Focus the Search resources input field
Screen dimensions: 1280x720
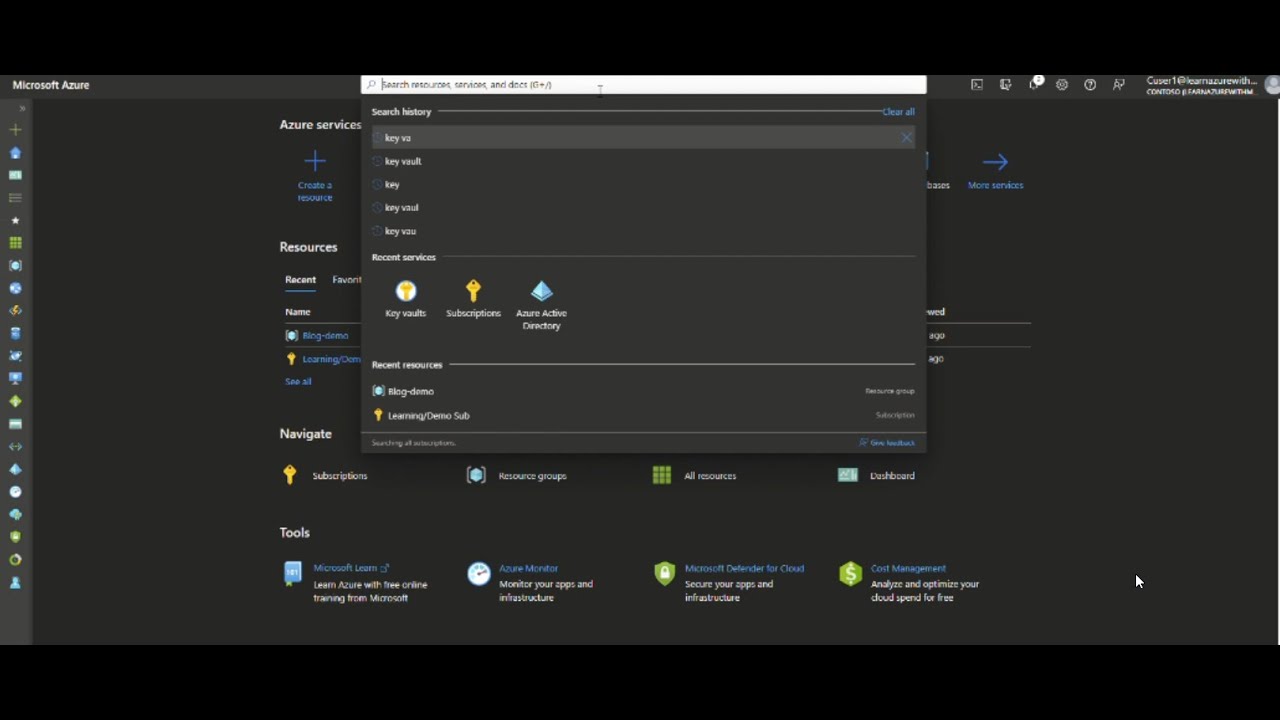643,85
